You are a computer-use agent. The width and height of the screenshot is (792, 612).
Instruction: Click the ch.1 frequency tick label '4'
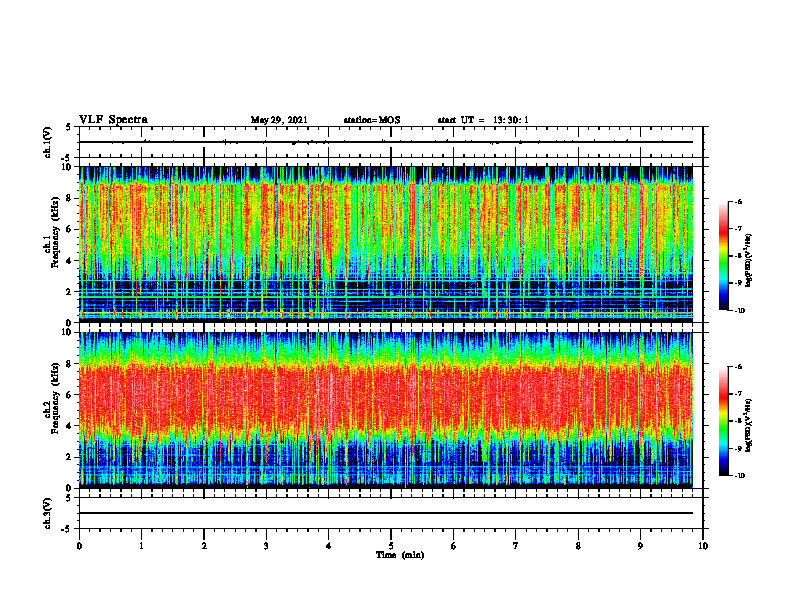71,261
